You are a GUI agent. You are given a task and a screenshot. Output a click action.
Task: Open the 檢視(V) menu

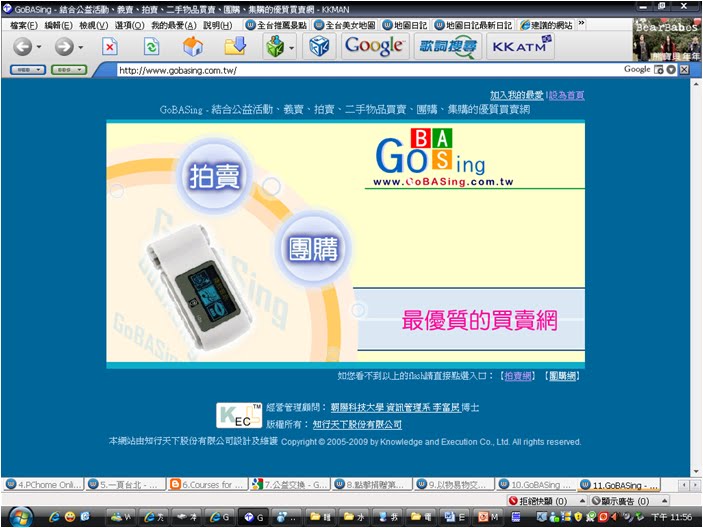click(x=94, y=25)
